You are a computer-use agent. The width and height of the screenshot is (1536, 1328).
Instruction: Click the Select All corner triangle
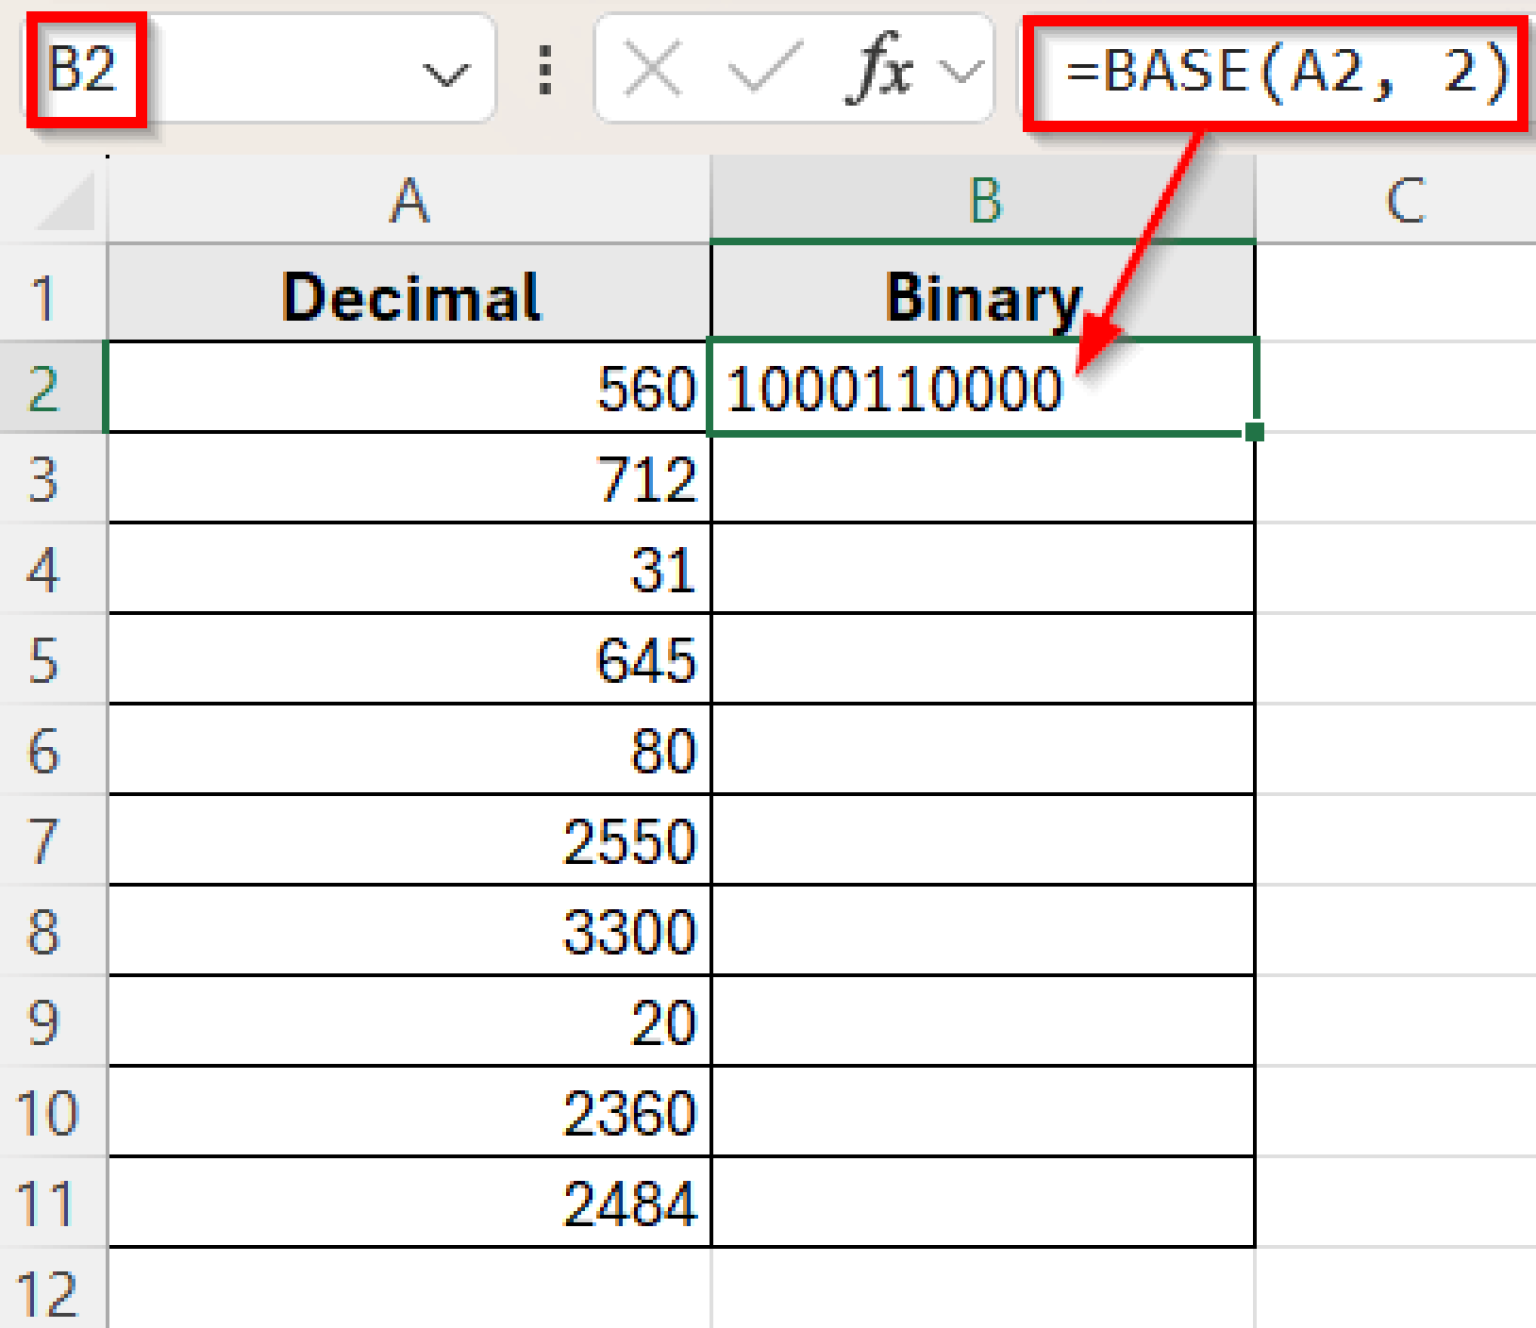click(x=68, y=202)
